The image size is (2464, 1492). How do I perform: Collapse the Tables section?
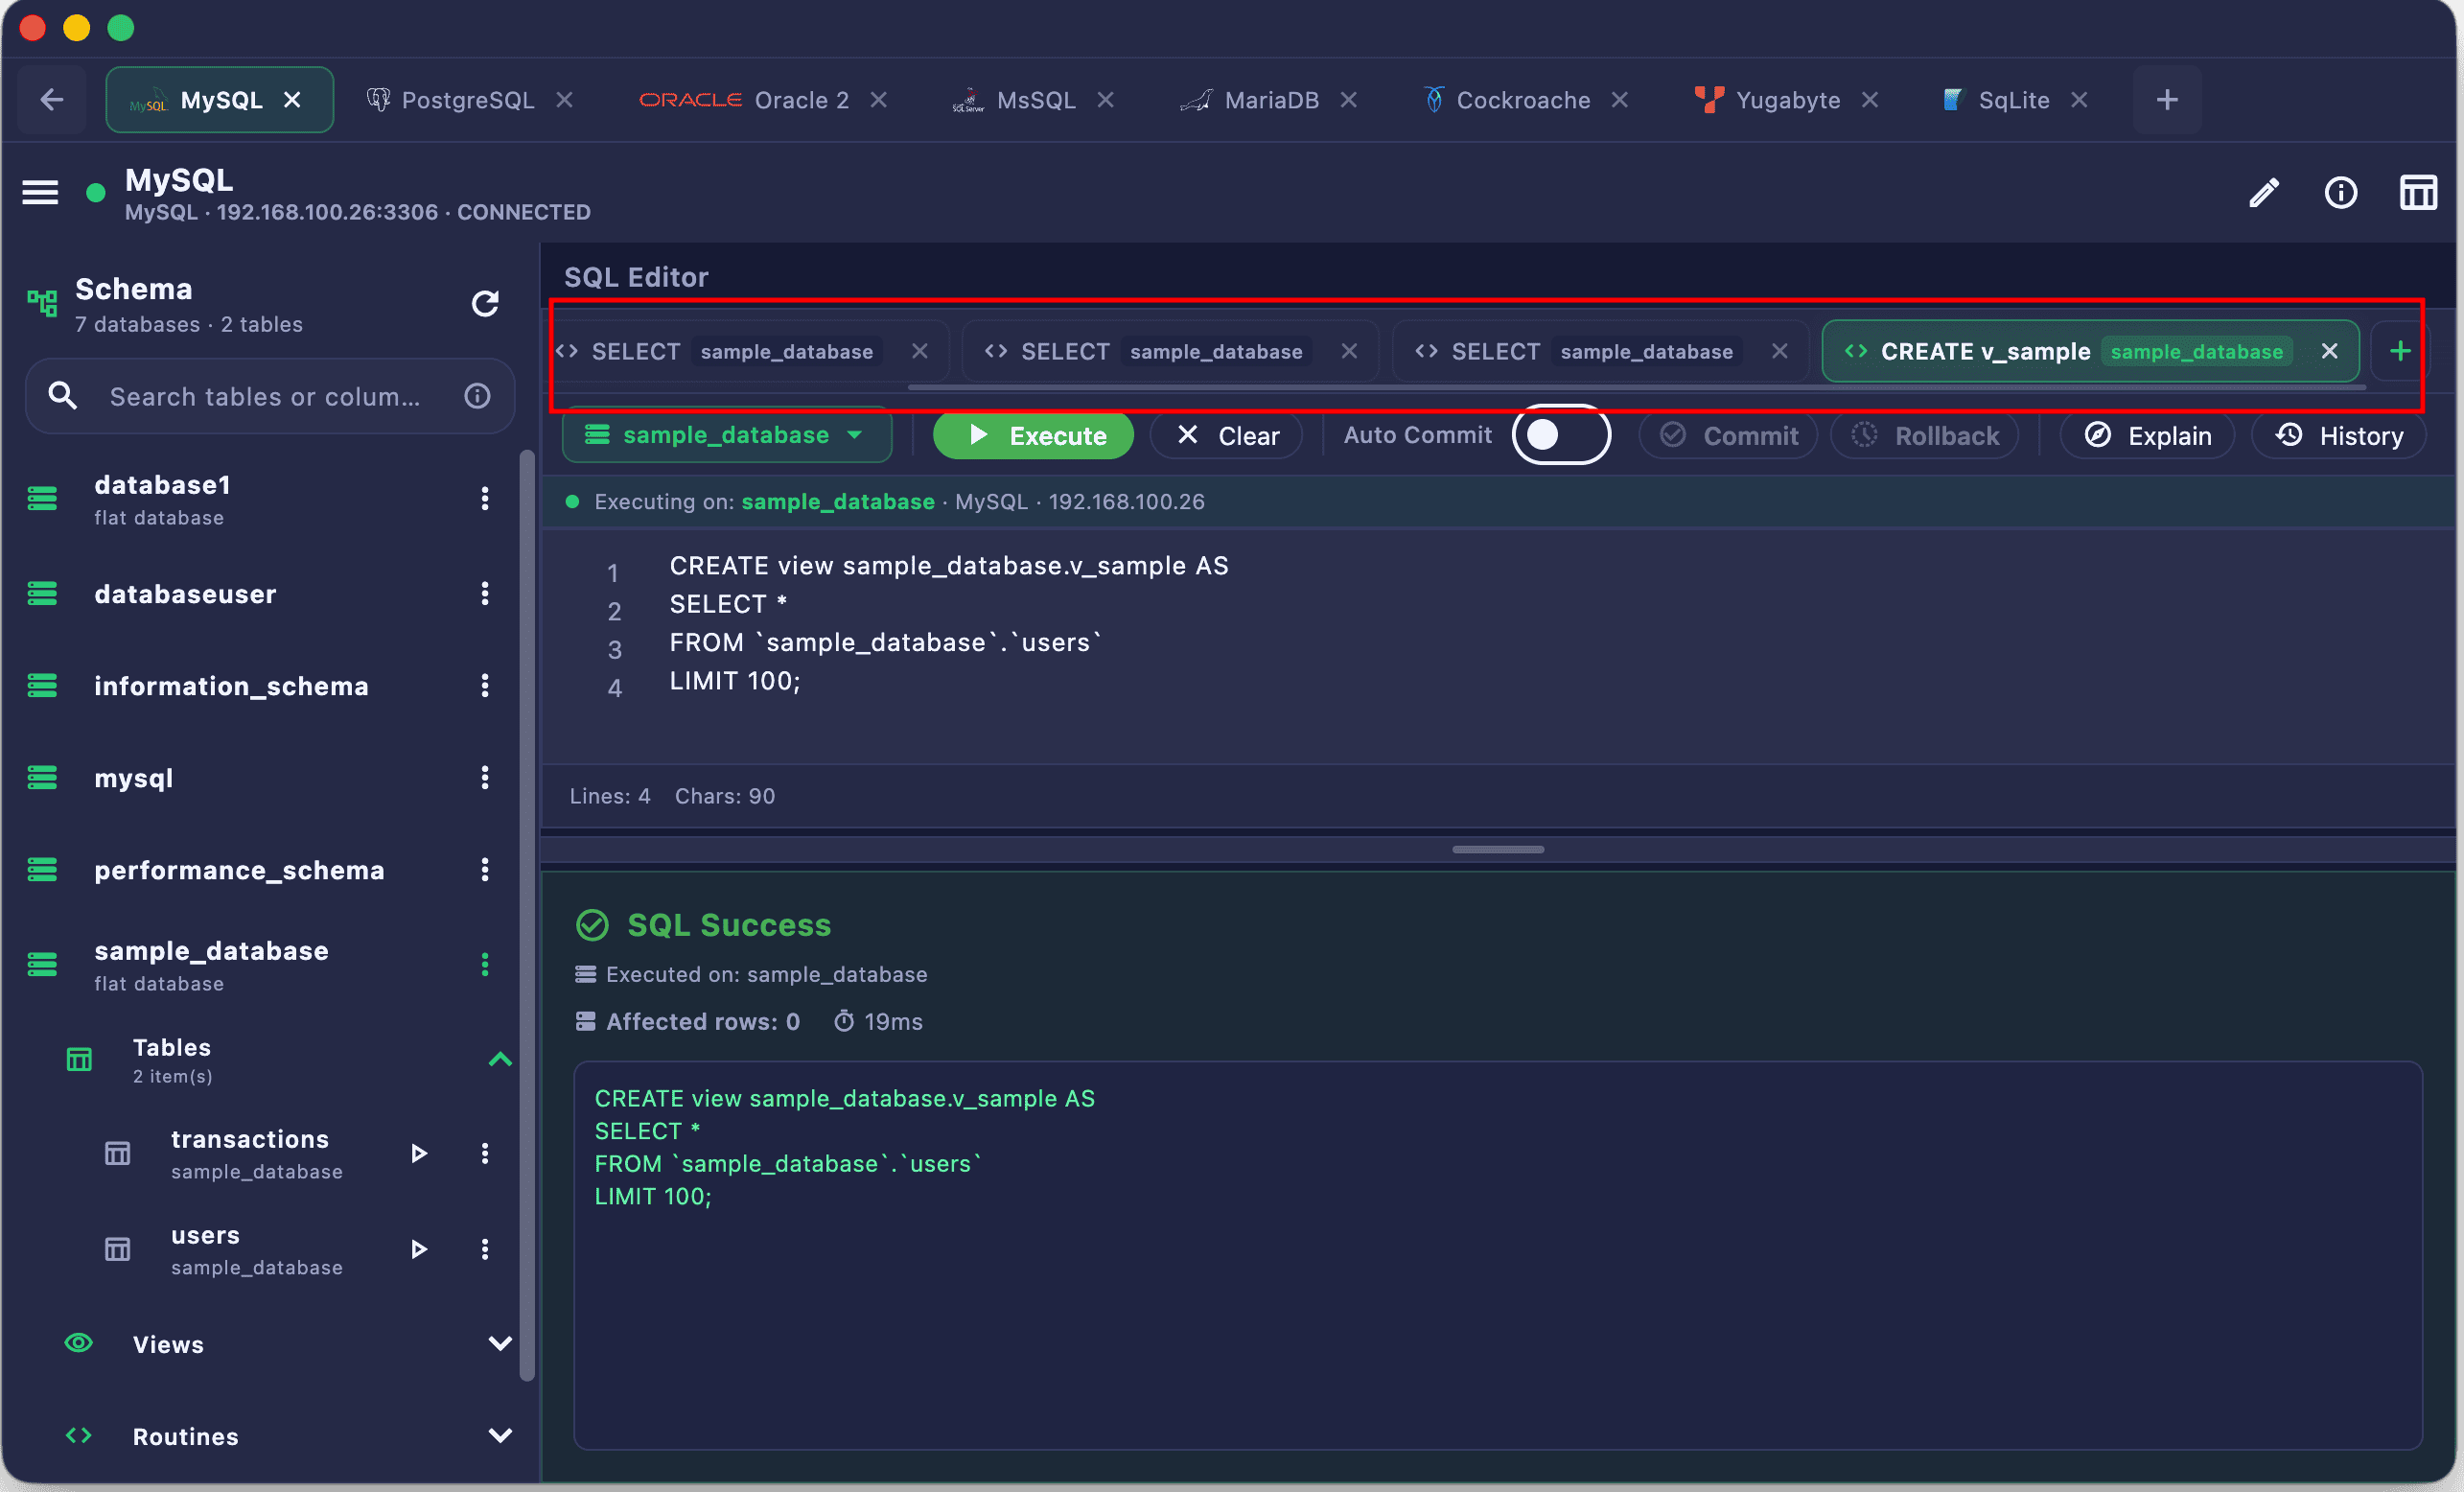pyautogui.click(x=500, y=1060)
